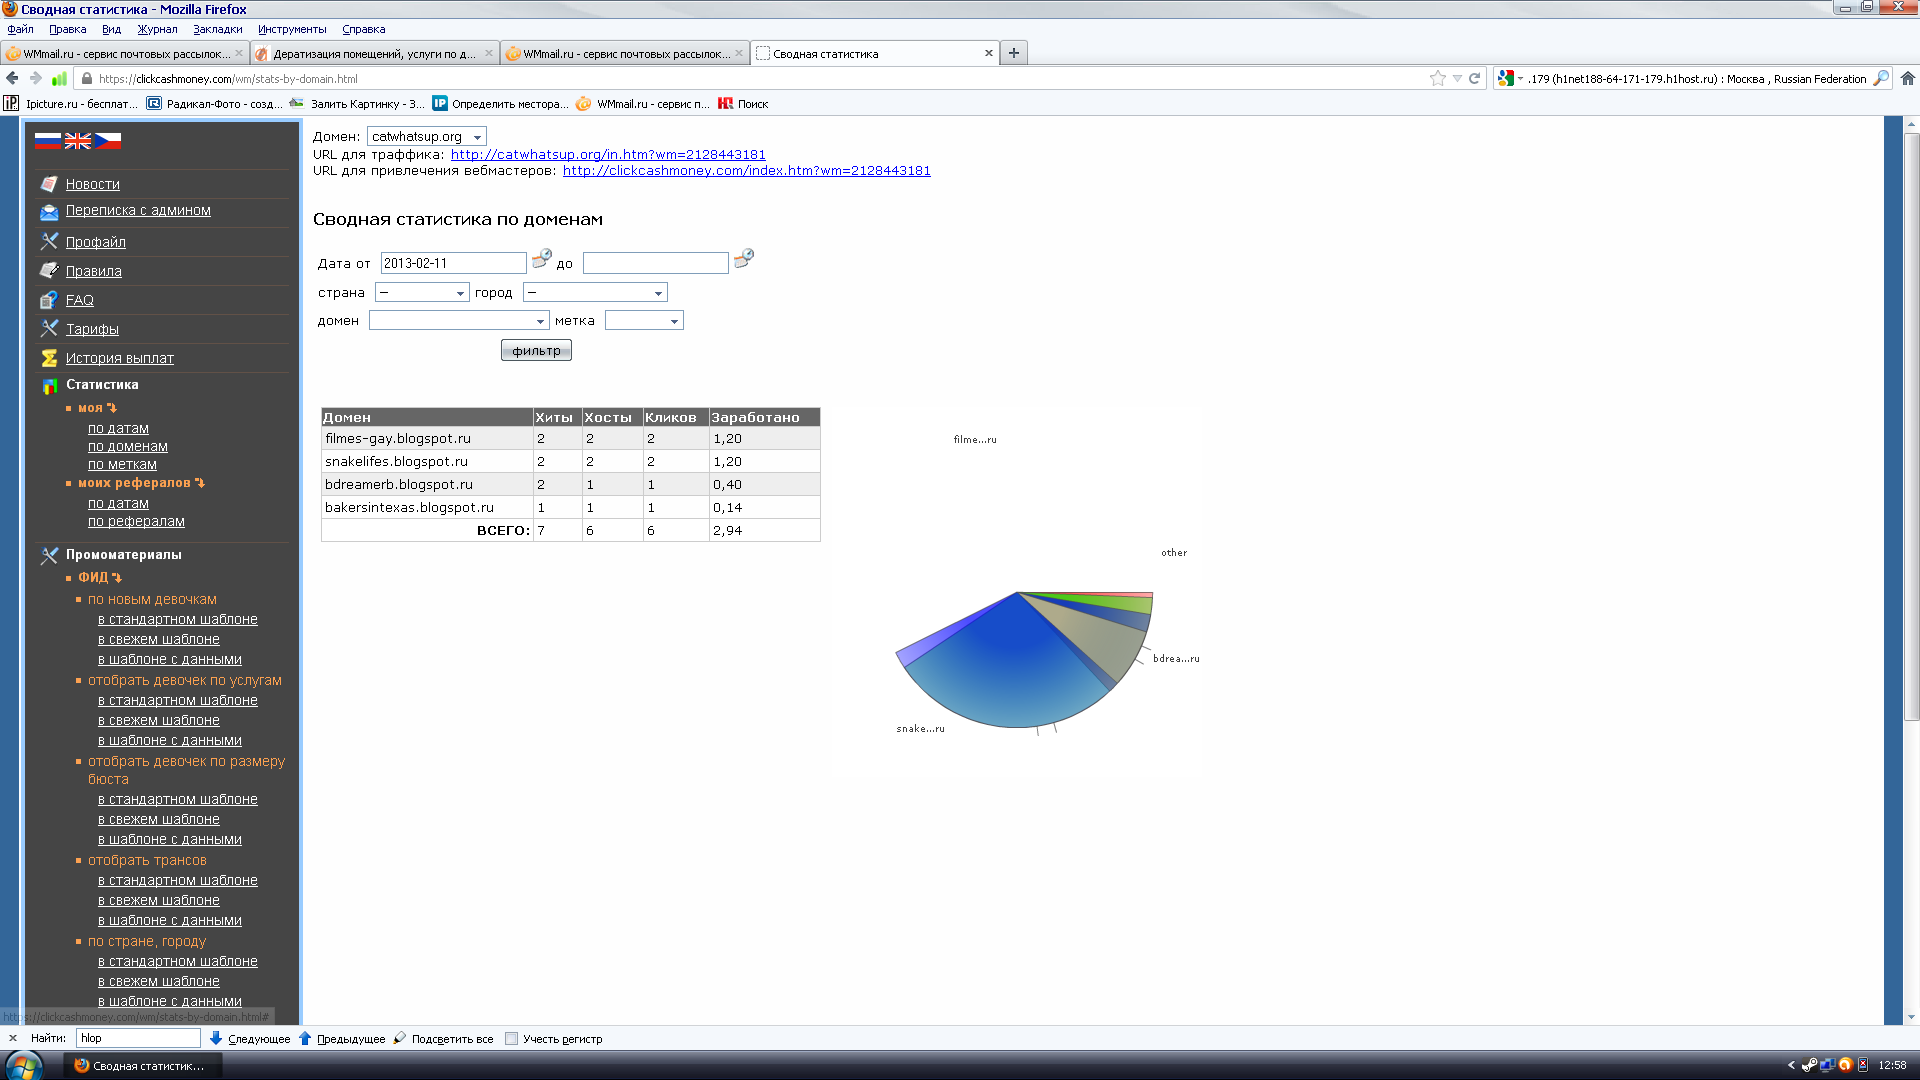The width and height of the screenshot is (1920, 1080).
Task: Click the Czech flag language icon
Action: pos(108,141)
